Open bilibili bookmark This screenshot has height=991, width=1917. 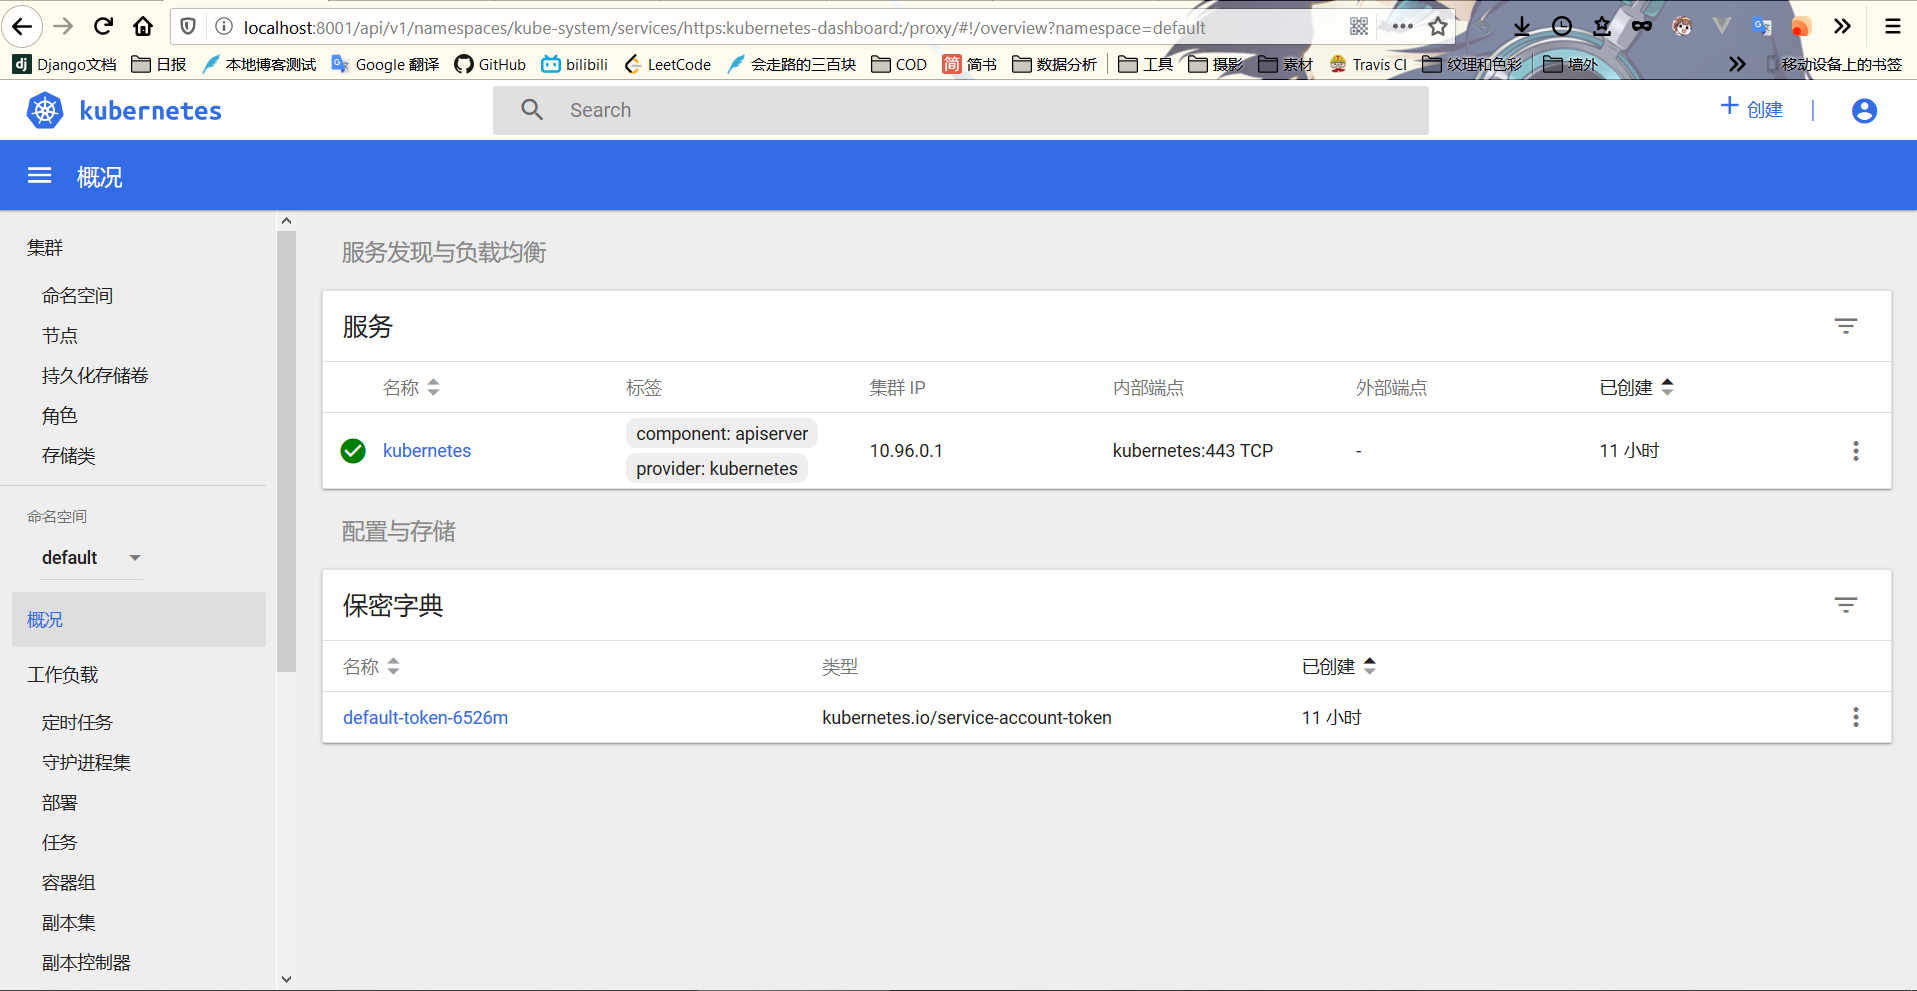pos(575,64)
